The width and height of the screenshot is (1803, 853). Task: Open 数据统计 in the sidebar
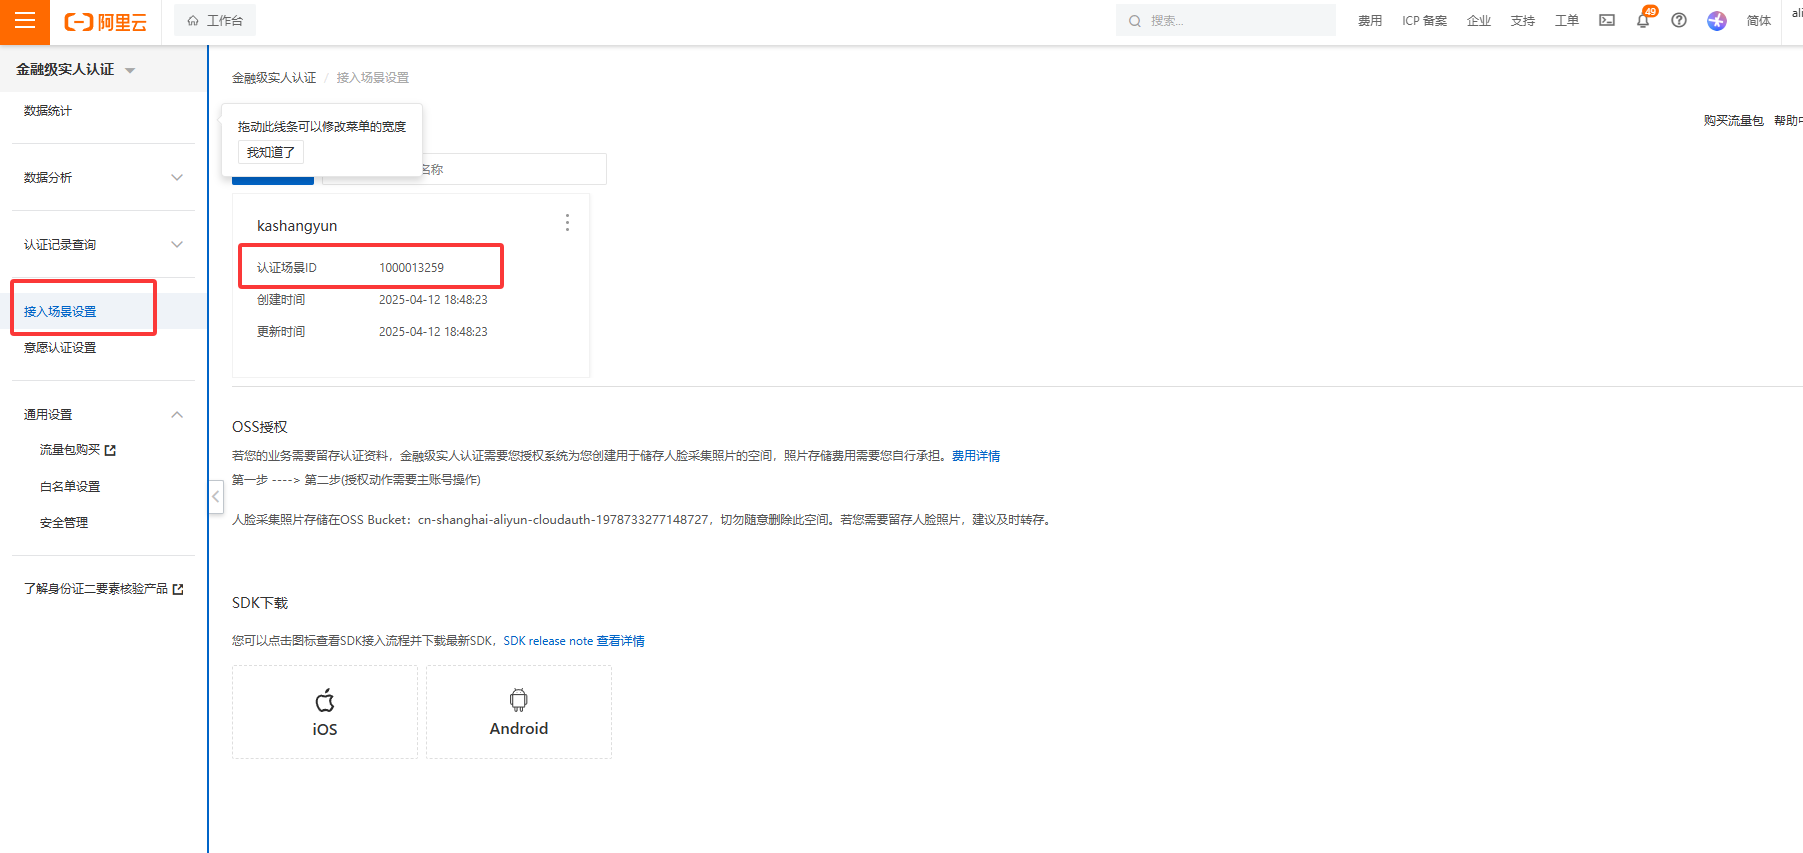48,111
